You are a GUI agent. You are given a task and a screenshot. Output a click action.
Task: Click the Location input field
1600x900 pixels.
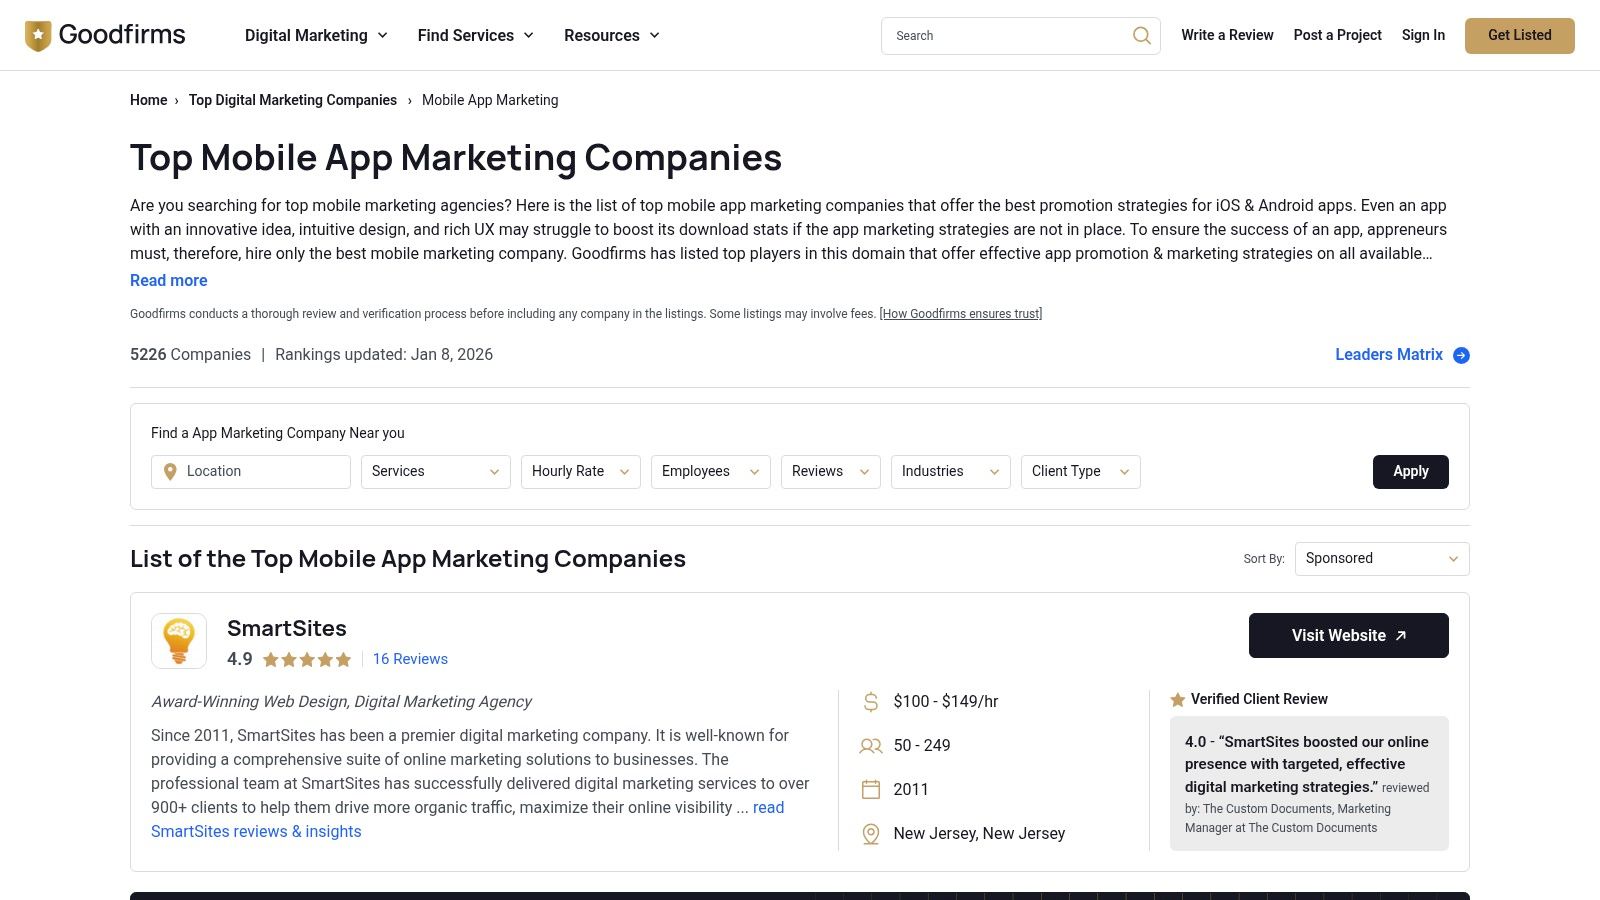pyautogui.click(x=262, y=472)
